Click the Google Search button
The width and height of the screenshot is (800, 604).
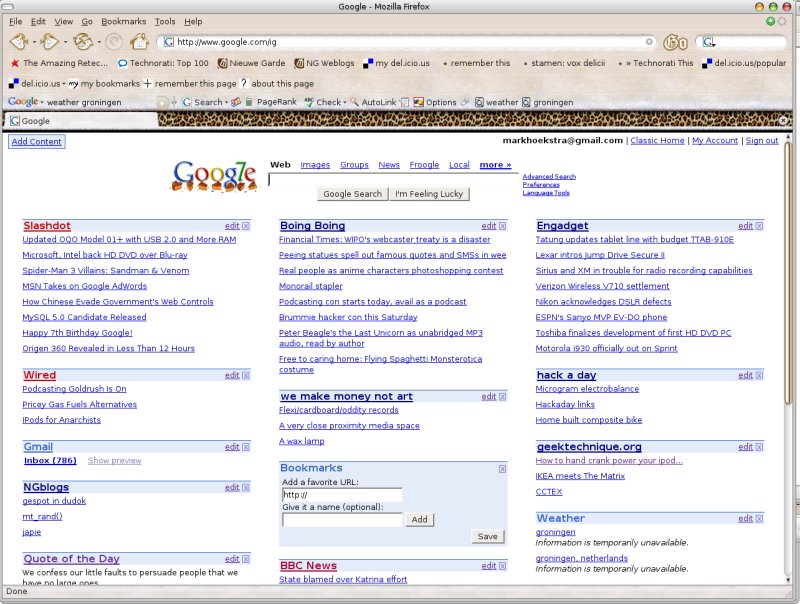(353, 194)
